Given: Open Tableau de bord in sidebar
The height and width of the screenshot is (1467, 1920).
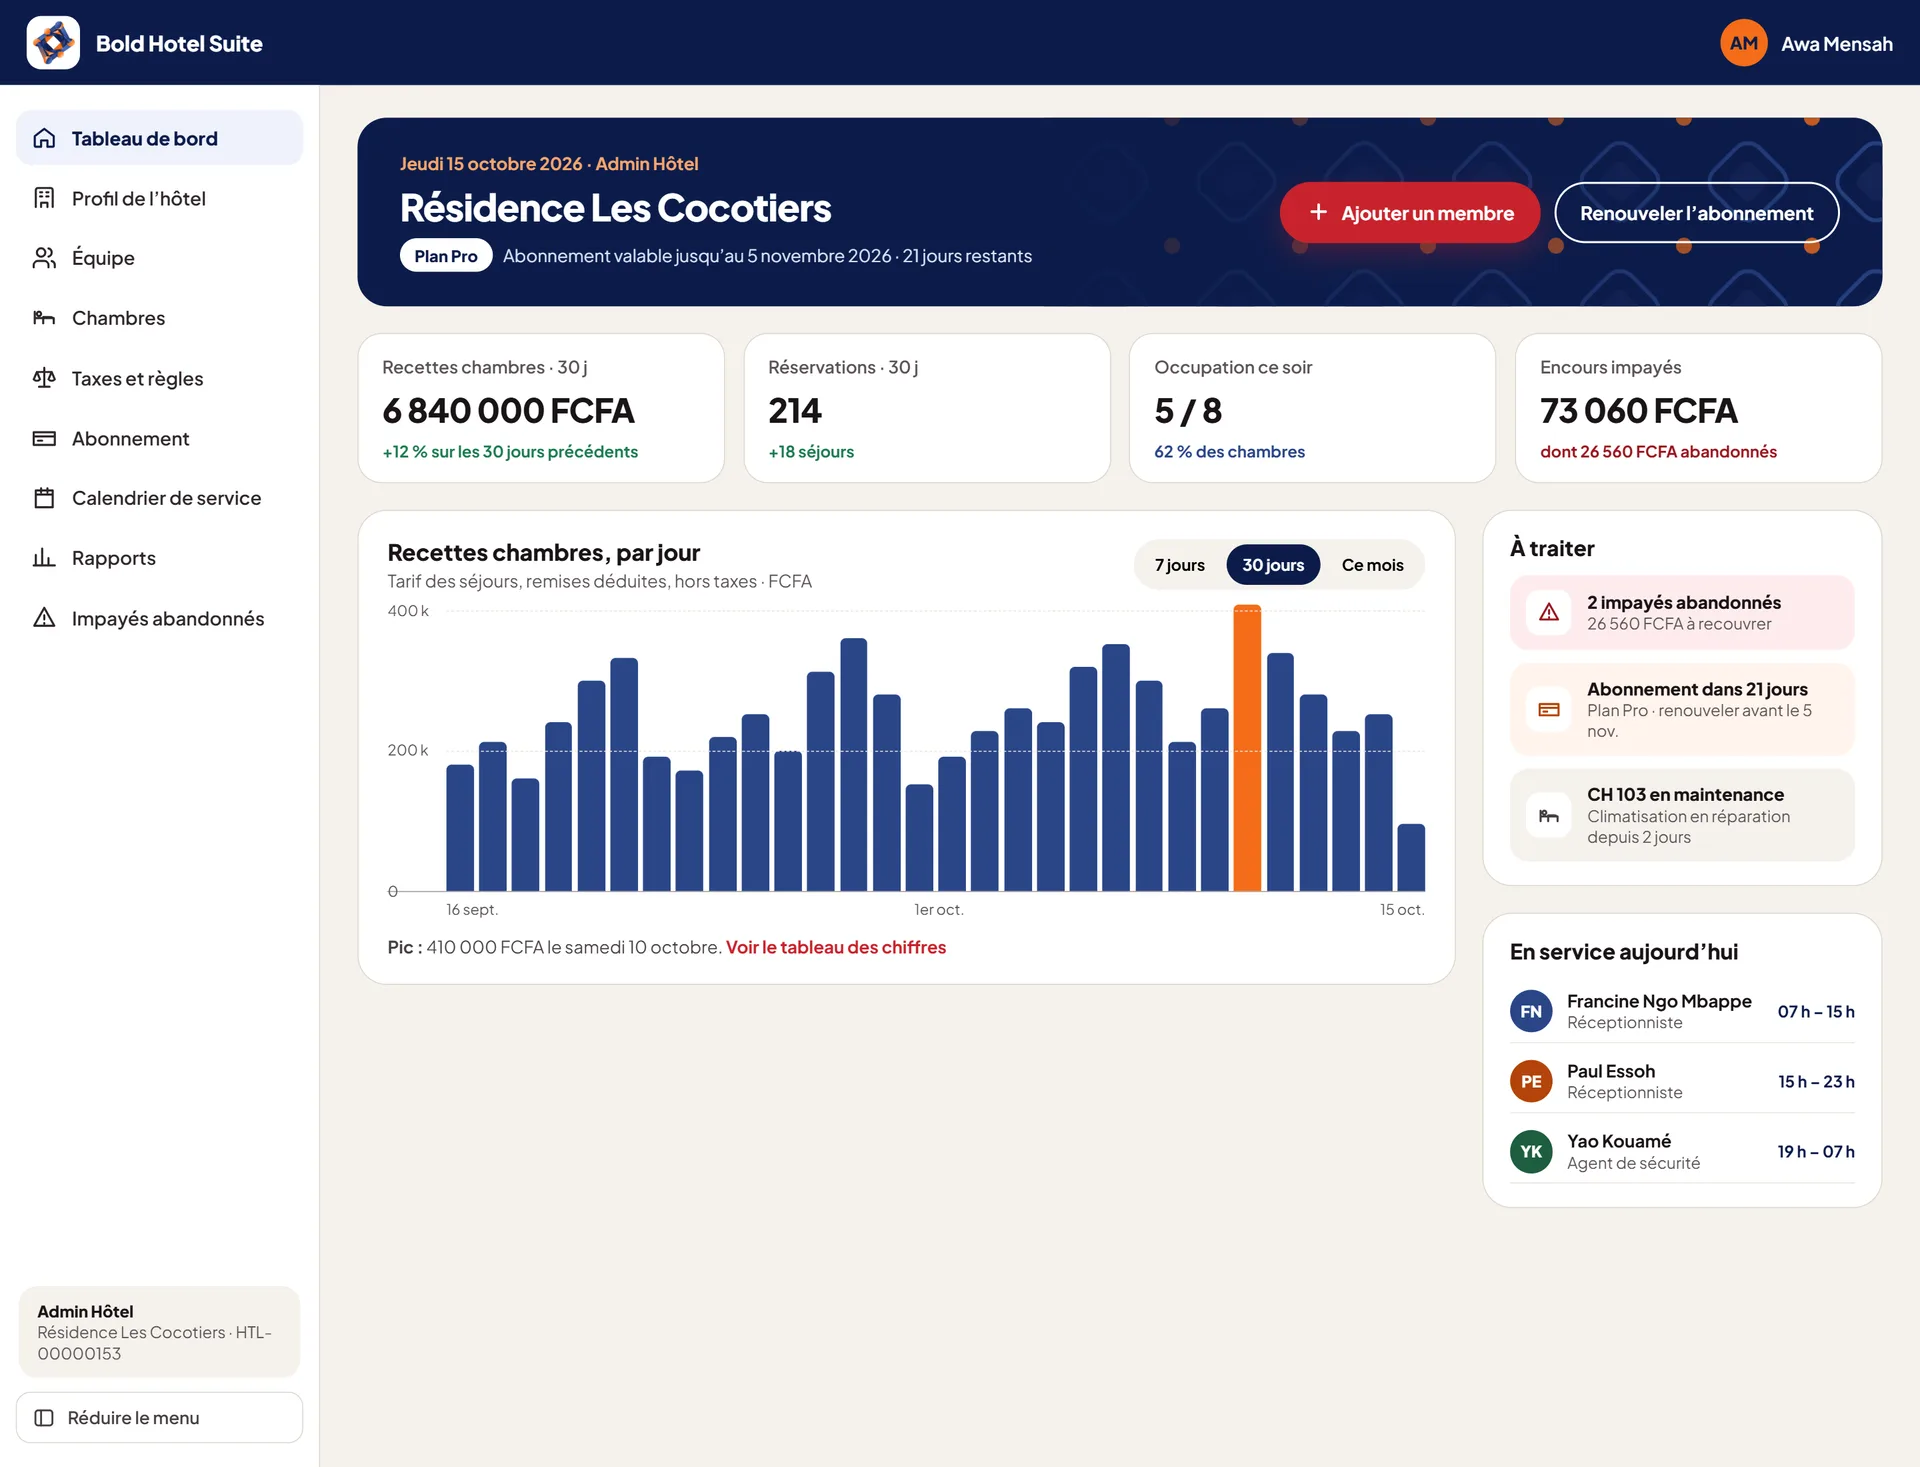Looking at the screenshot, I should tap(159, 138).
